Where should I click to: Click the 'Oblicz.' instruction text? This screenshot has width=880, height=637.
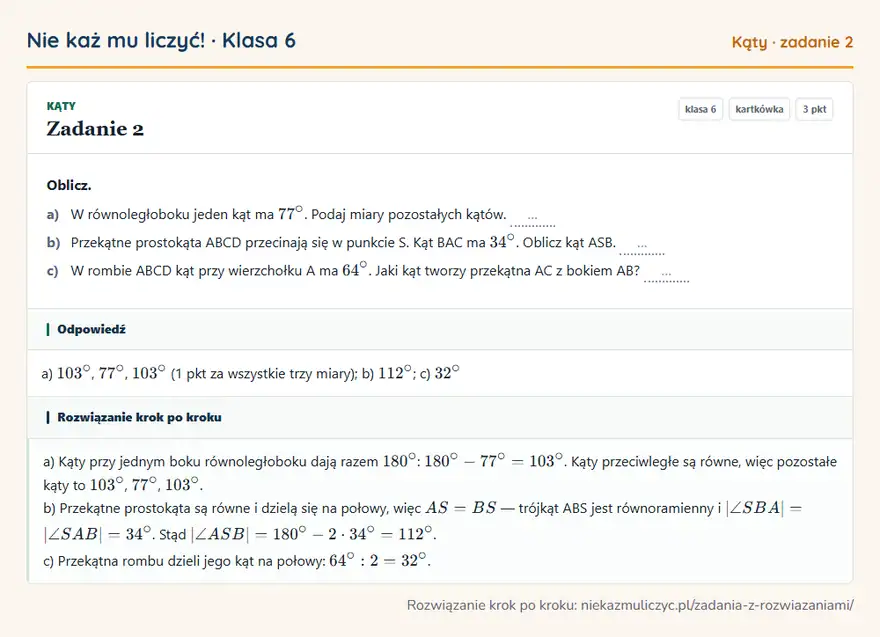click(x=69, y=185)
